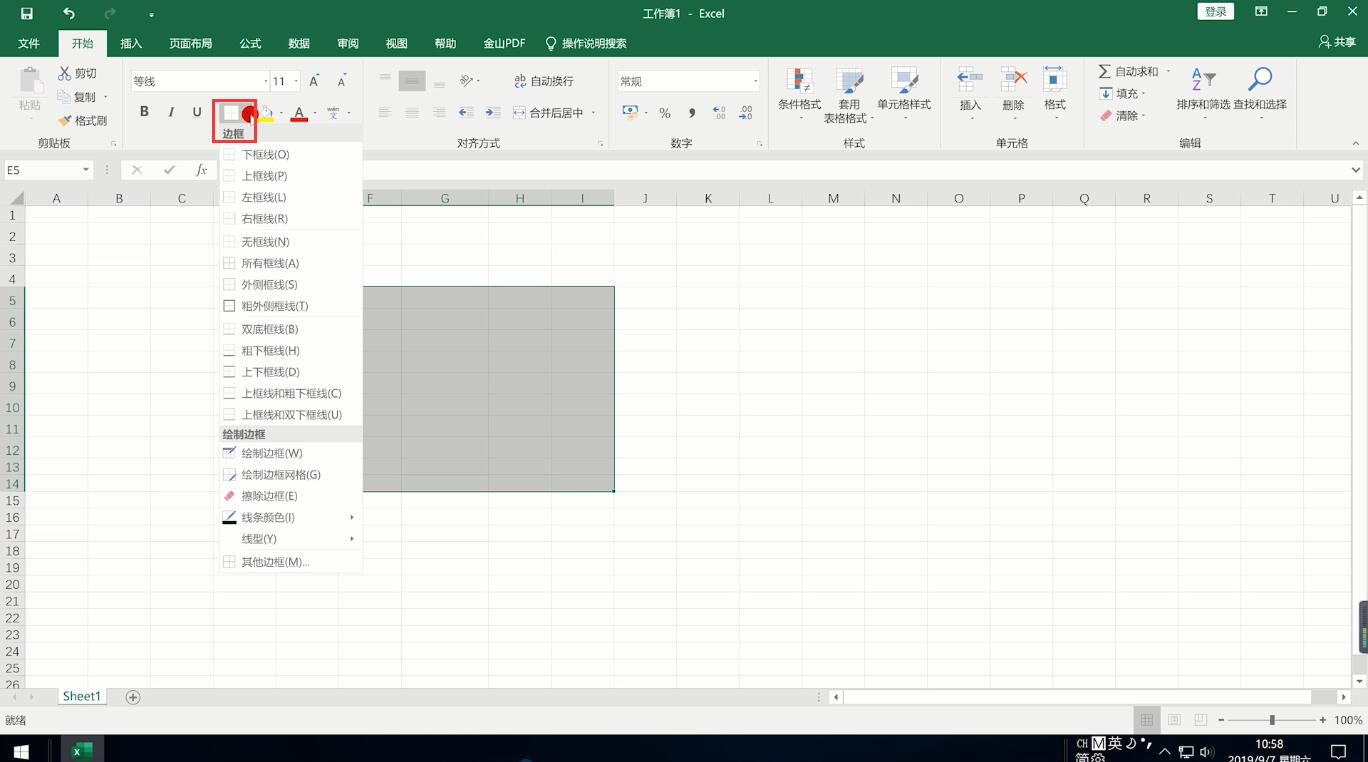The height and width of the screenshot is (762, 1368).
Task: Click Find and Select (查找和选择)
Action: (1260, 92)
